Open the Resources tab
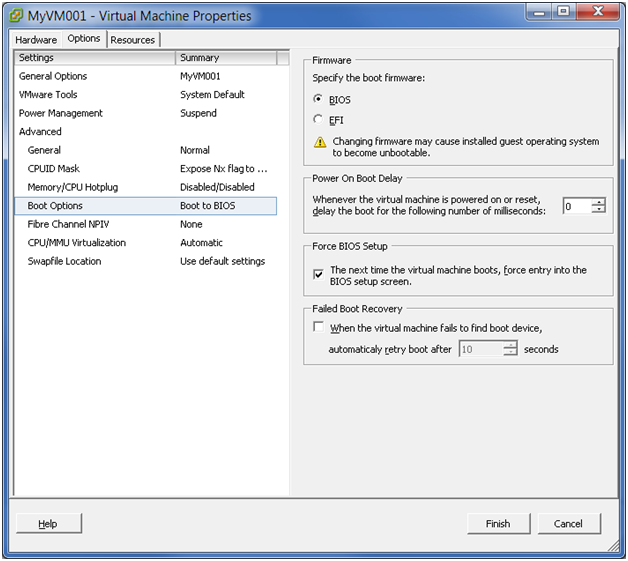Image resolution: width=628 pixels, height=561 pixels. click(133, 40)
